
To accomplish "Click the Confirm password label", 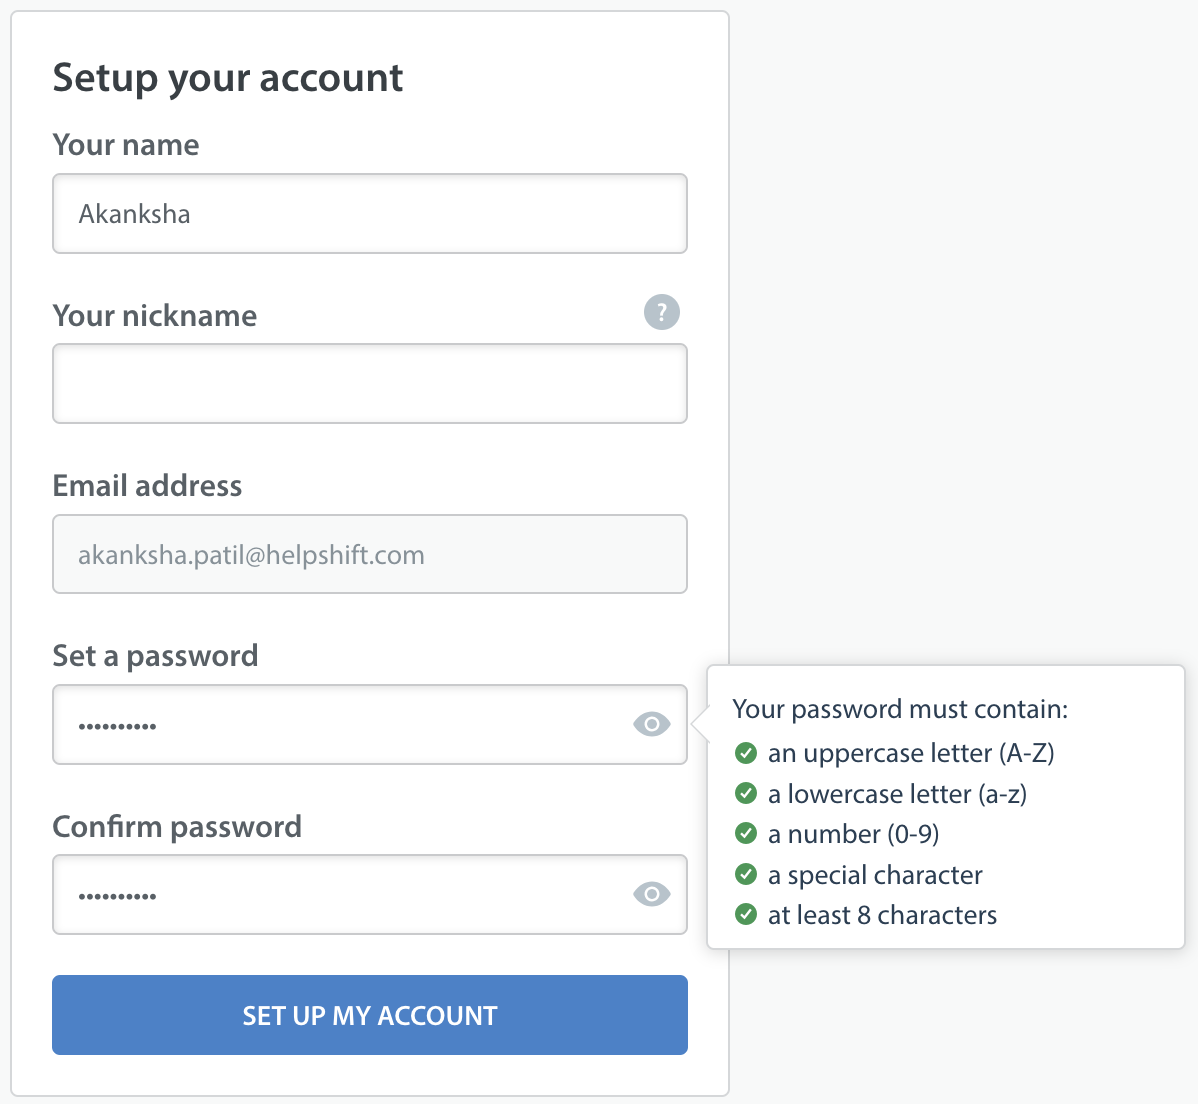I will click(x=176, y=827).
